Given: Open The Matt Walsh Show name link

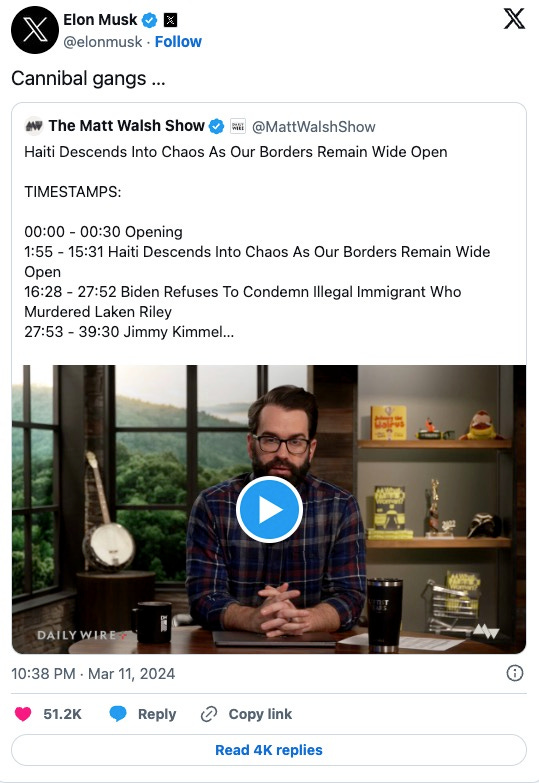Looking at the screenshot, I should coord(126,126).
